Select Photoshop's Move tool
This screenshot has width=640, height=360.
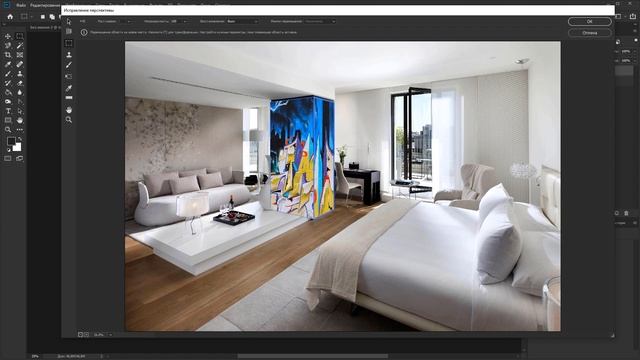pos(8,36)
